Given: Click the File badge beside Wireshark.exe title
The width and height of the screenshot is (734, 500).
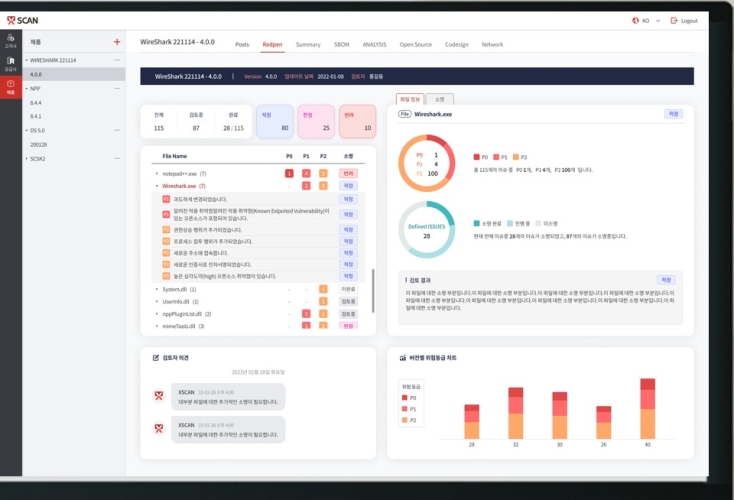Looking at the screenshot, I should tap(404, 114).
